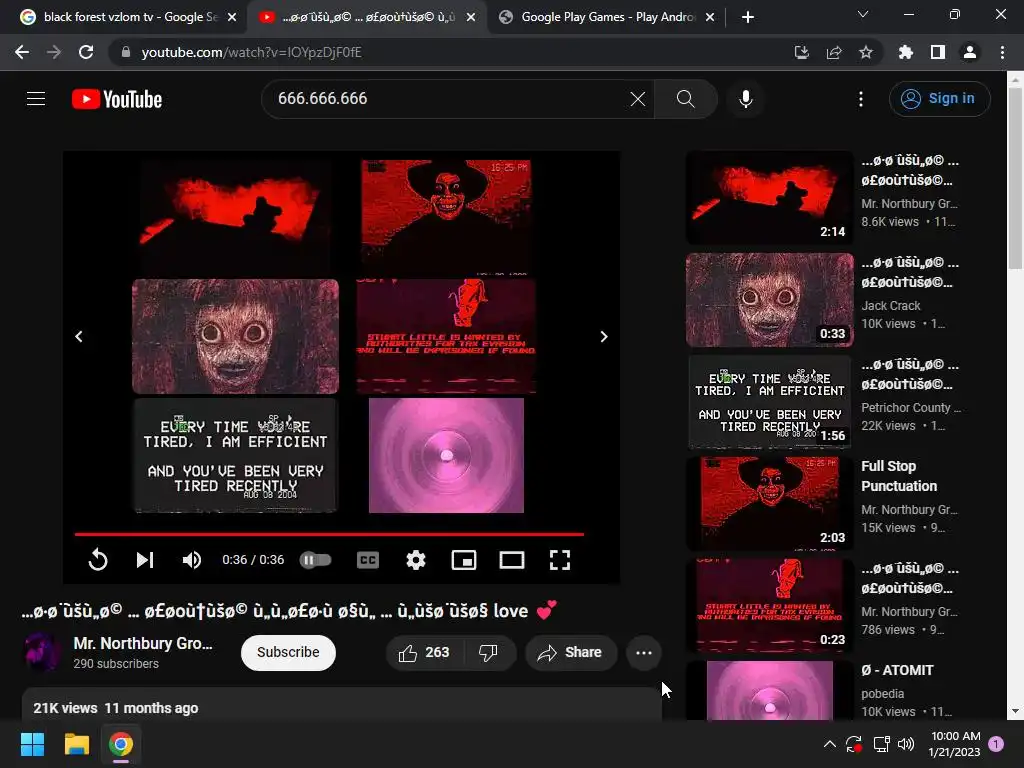Open Chrome profile icon
1024x768 pixels.
pyautogui.click(x=970, y=52)
